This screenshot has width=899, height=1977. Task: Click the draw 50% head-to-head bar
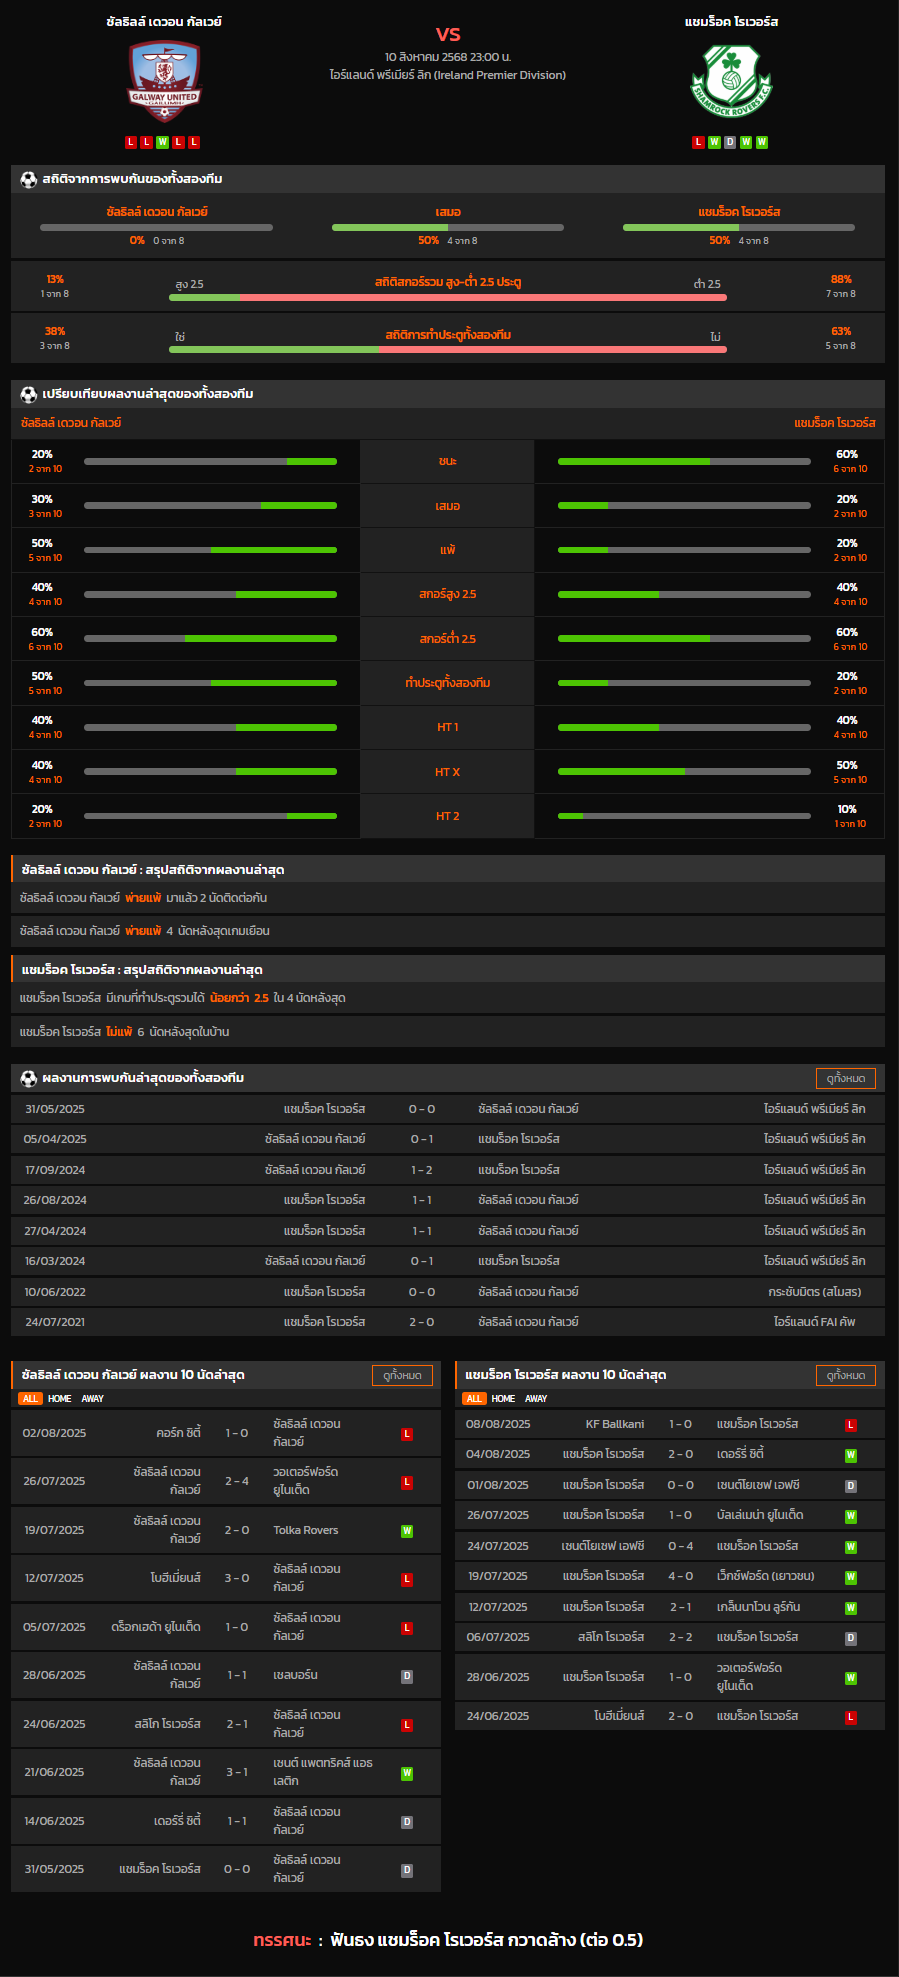[448, 227]
